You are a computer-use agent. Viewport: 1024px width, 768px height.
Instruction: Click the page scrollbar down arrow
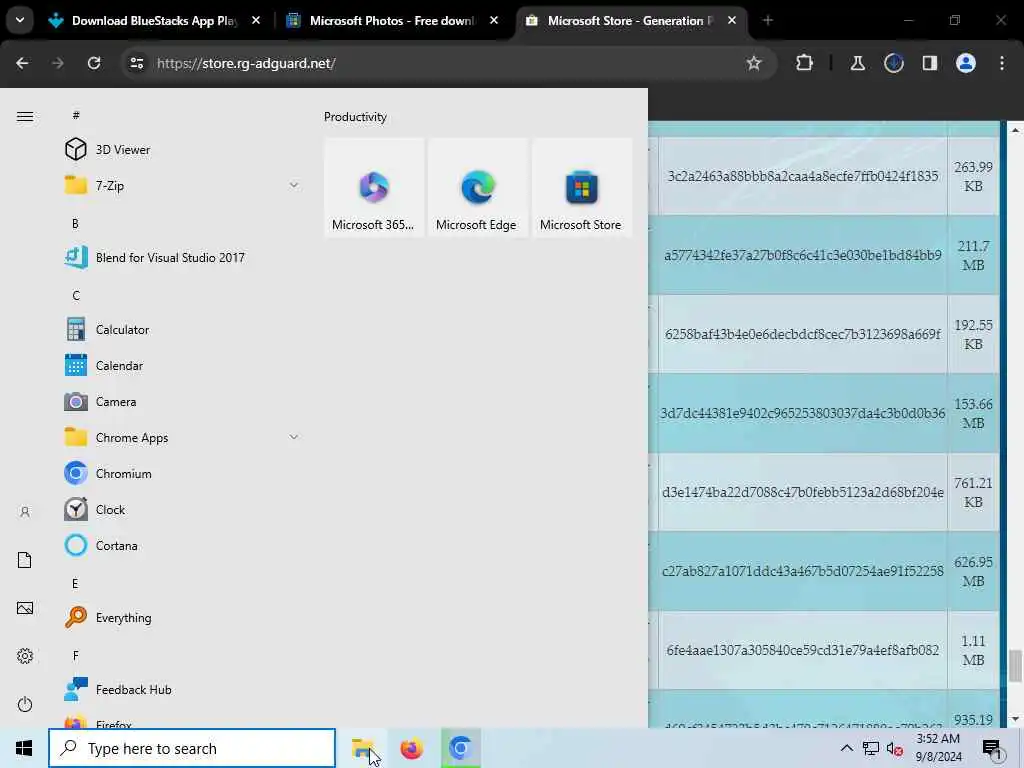(1015, 719)
